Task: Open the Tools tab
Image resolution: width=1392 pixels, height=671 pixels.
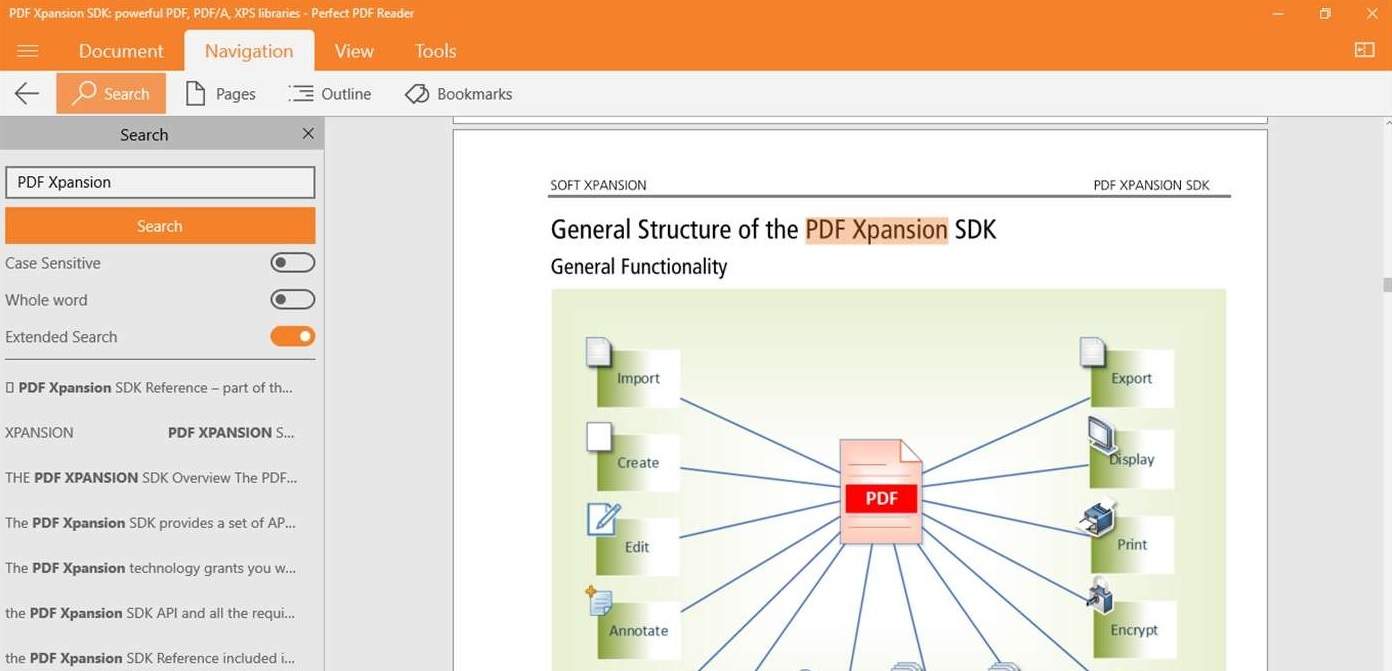Action: tap(435, 51)
